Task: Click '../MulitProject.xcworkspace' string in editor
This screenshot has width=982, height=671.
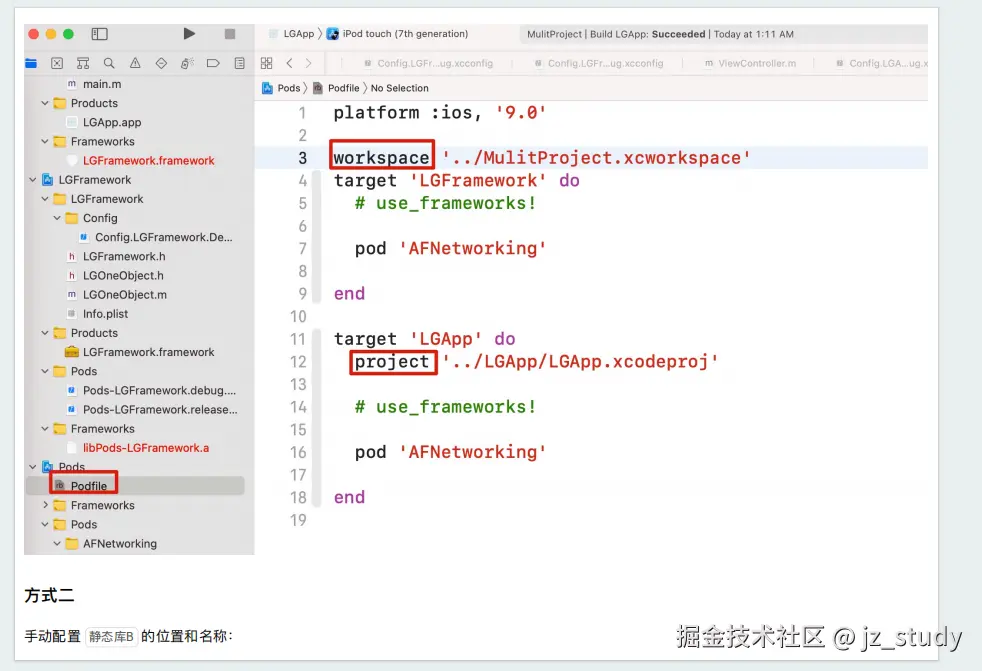Action: pyautogui.click(x=596, y=157)
